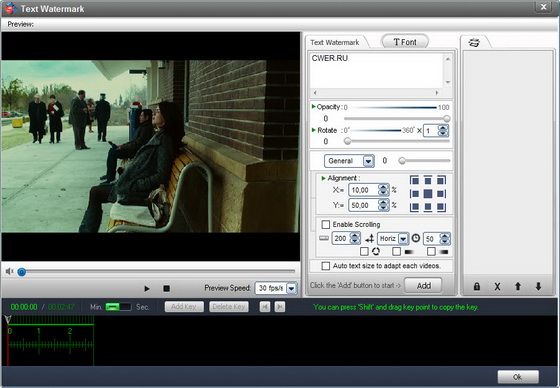
Task: Click the fade-out gradient icon
Action: point(409,252)
